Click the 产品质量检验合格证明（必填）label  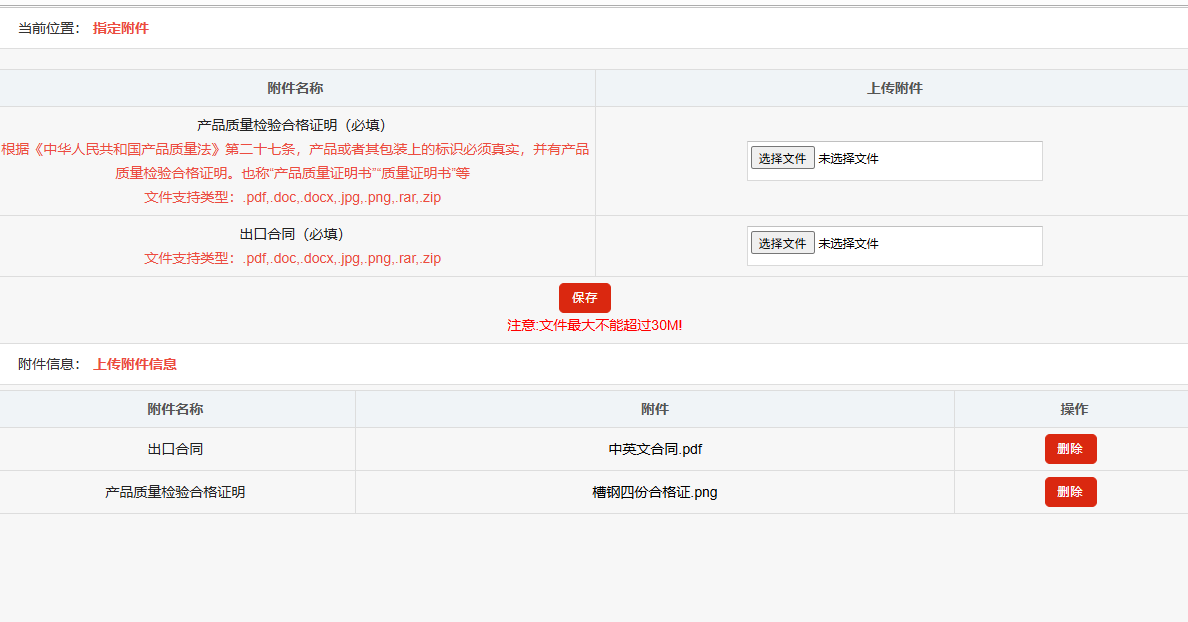(292, 125)
